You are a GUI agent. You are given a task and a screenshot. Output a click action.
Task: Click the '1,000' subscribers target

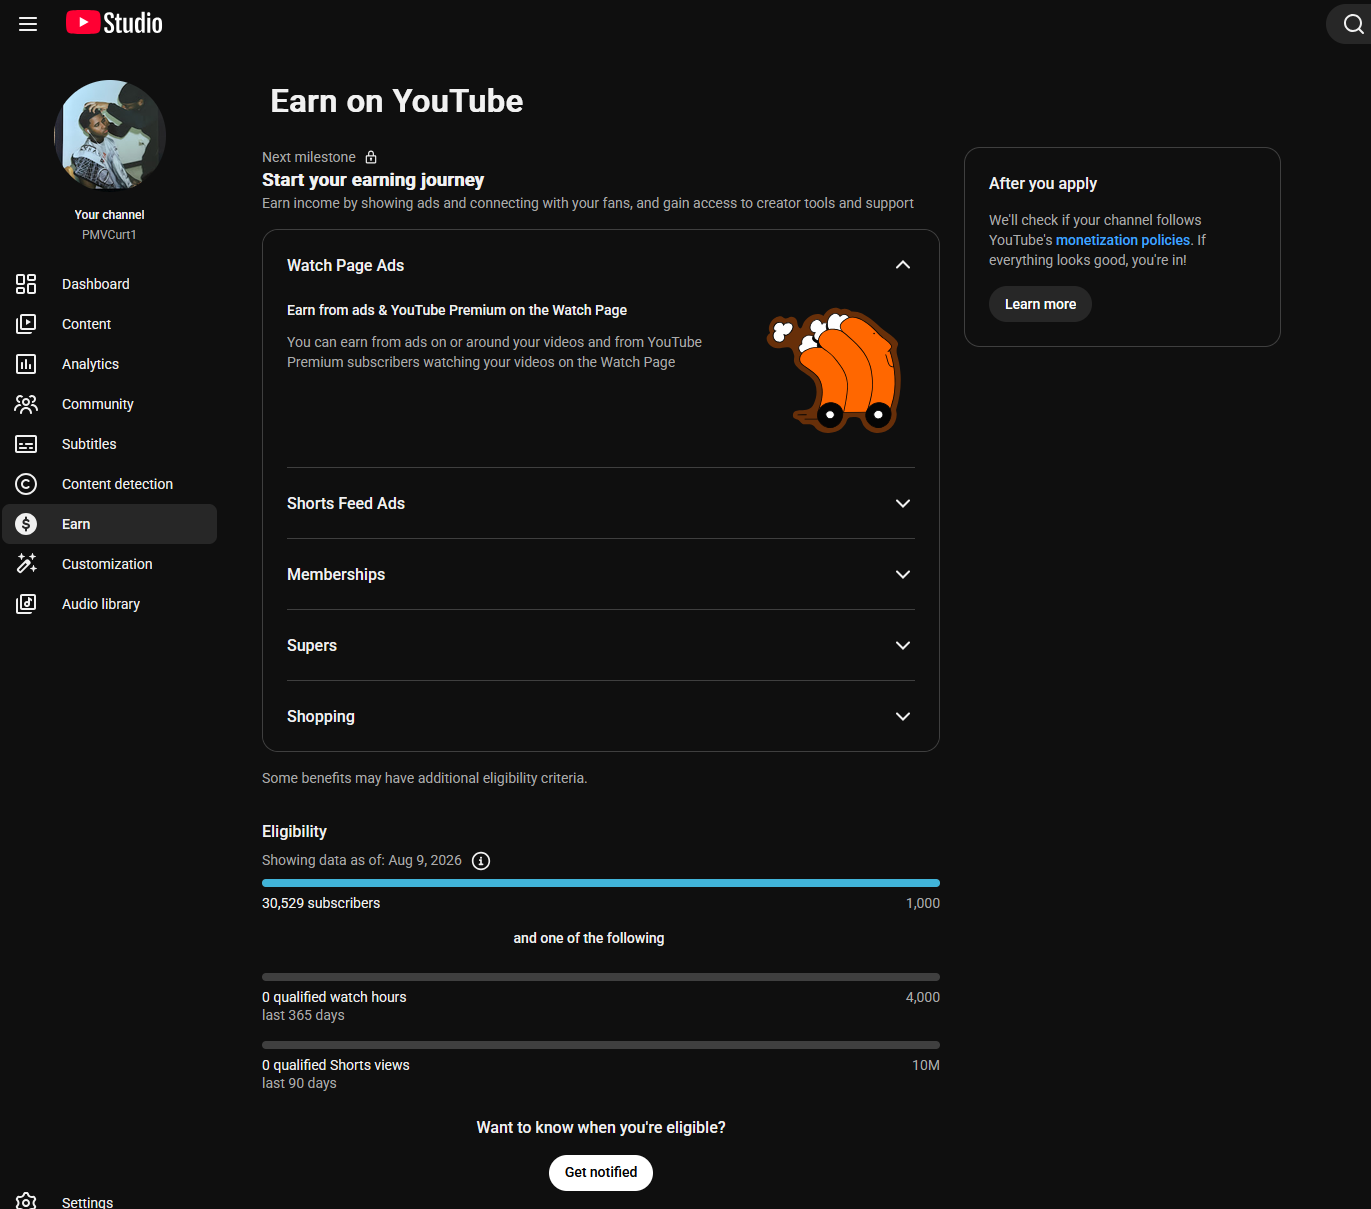[923, 903]
